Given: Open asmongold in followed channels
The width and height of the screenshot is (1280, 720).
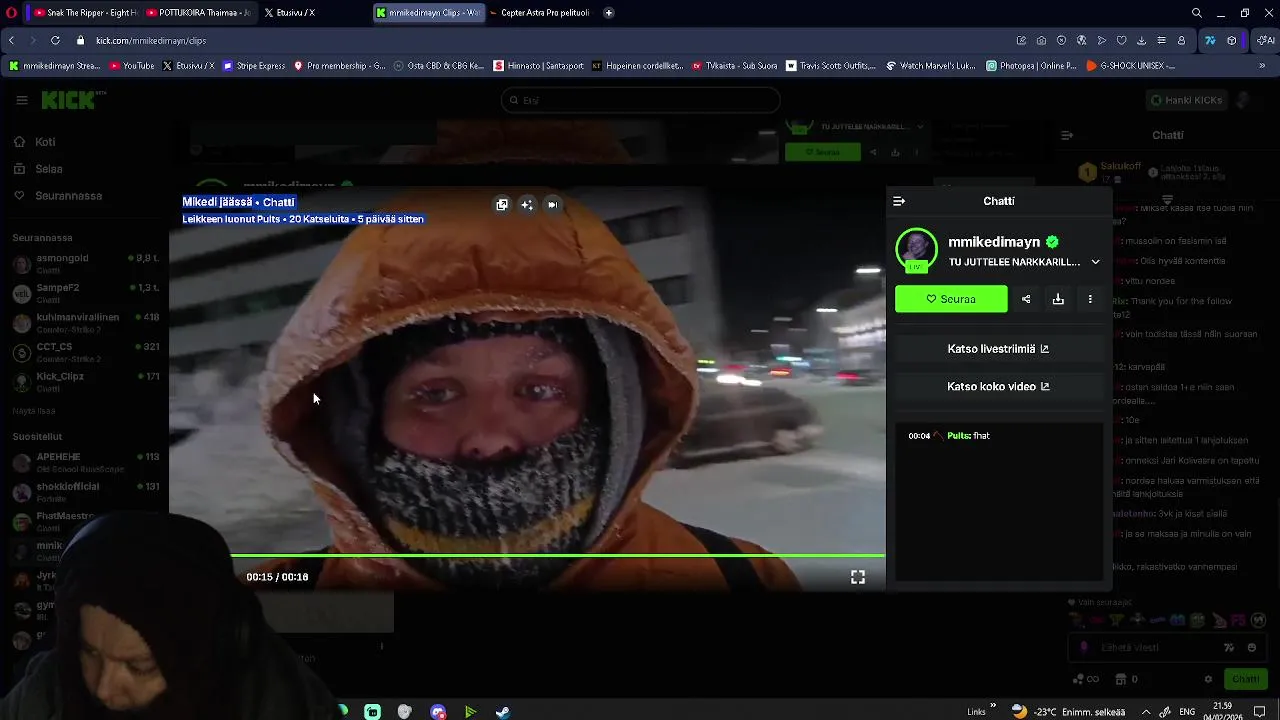Looking at the screenshot, I should point(85,264).
